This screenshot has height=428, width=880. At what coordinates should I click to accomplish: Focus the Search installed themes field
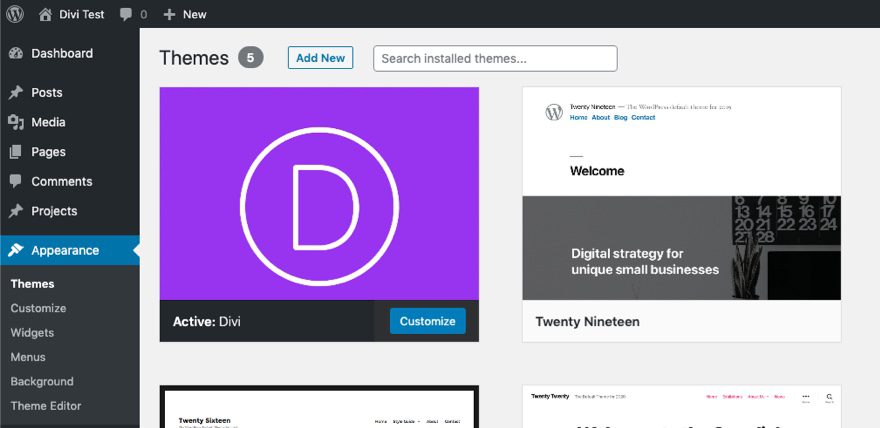coord(495,58)
